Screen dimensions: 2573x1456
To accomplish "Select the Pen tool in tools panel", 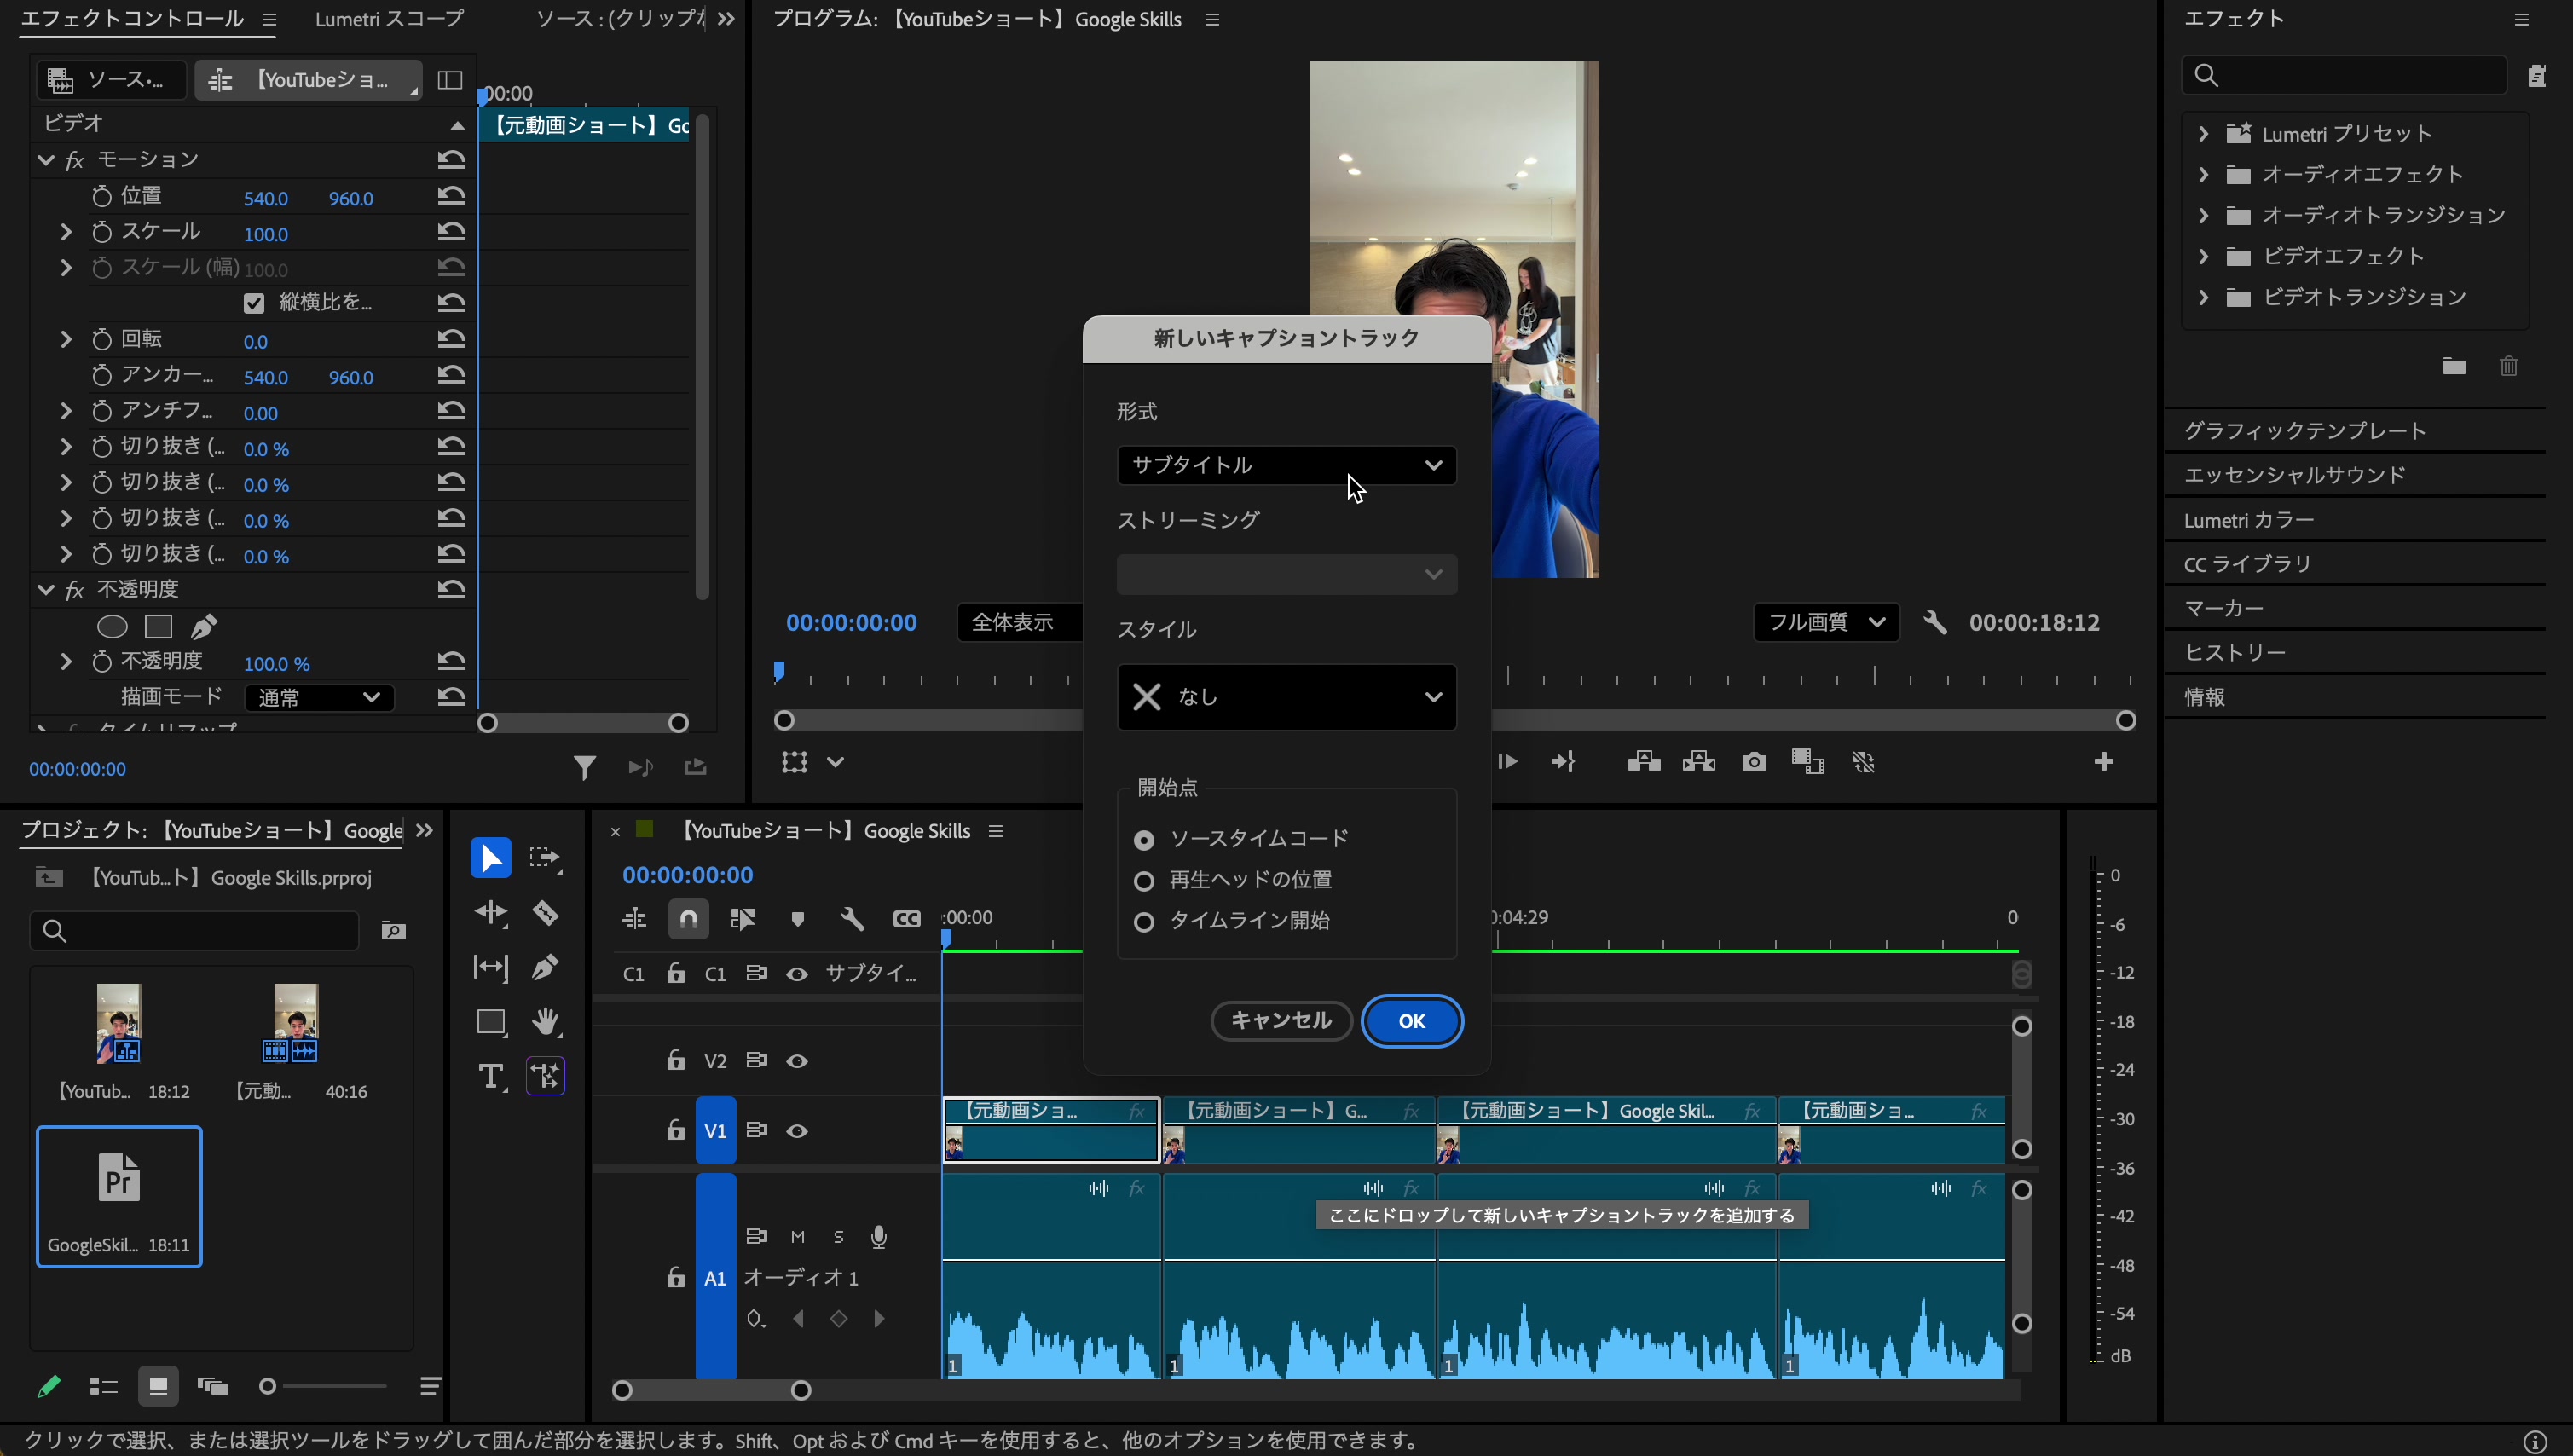I will tap(545, 967).
